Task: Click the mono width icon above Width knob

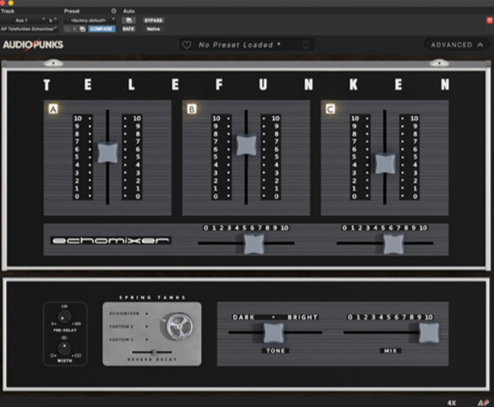Action: [64, 338]
